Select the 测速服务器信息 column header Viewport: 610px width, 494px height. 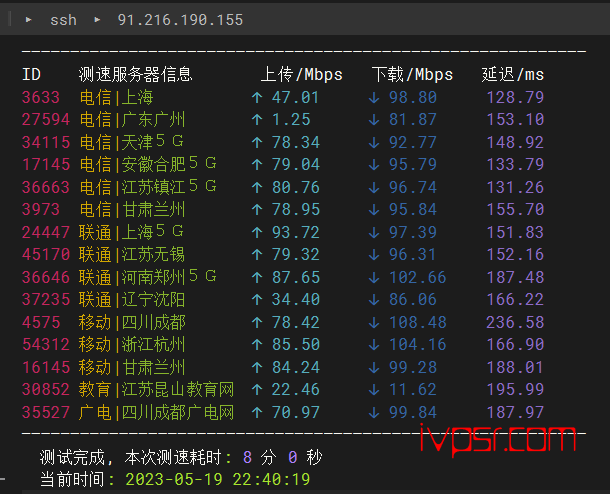click(135, 74)
